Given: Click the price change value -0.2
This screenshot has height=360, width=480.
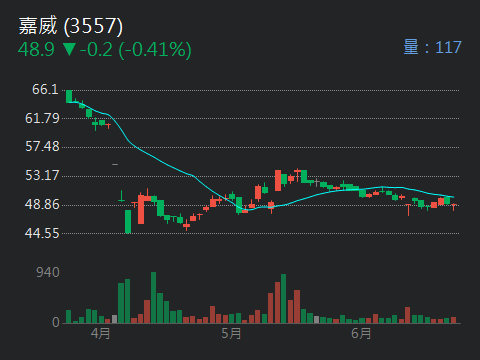Looking at the screenshot, I should tap(96, 50).
